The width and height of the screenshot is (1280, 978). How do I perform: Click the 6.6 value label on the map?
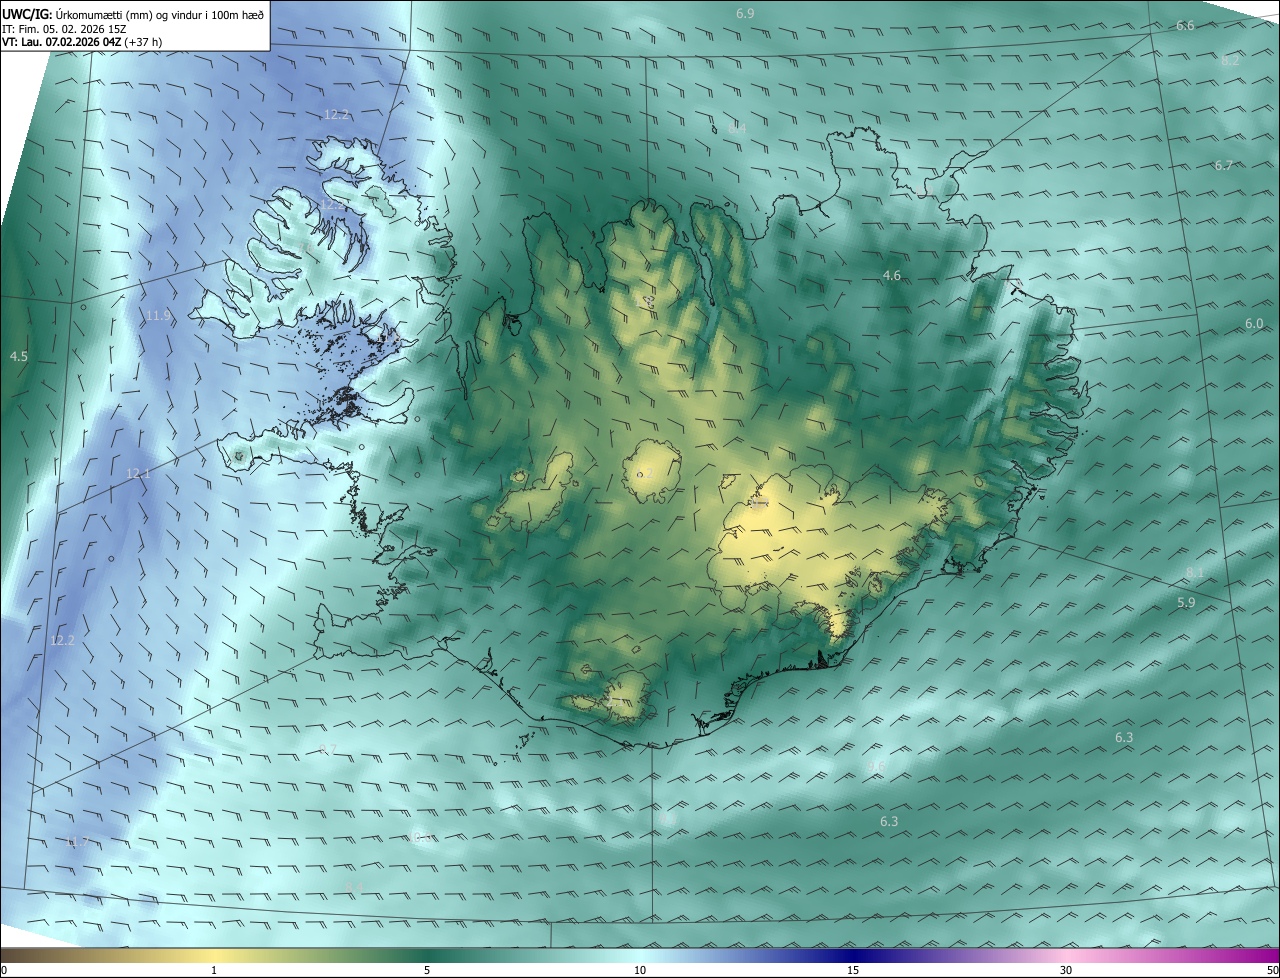(1185, 25)
